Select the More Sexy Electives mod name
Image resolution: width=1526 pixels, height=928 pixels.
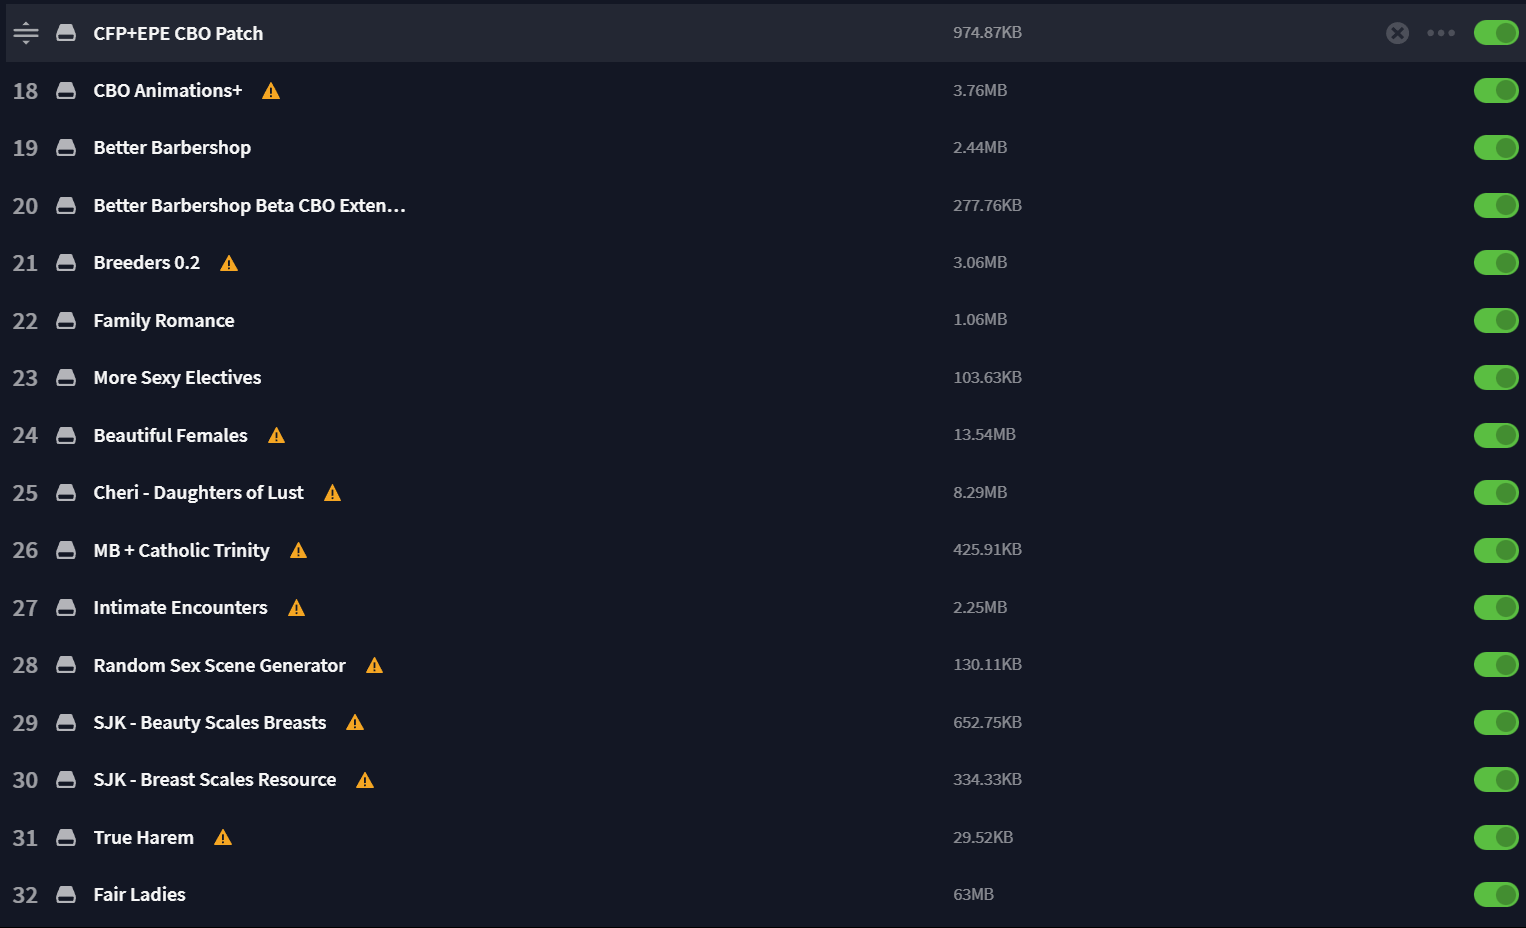[177, 378]
